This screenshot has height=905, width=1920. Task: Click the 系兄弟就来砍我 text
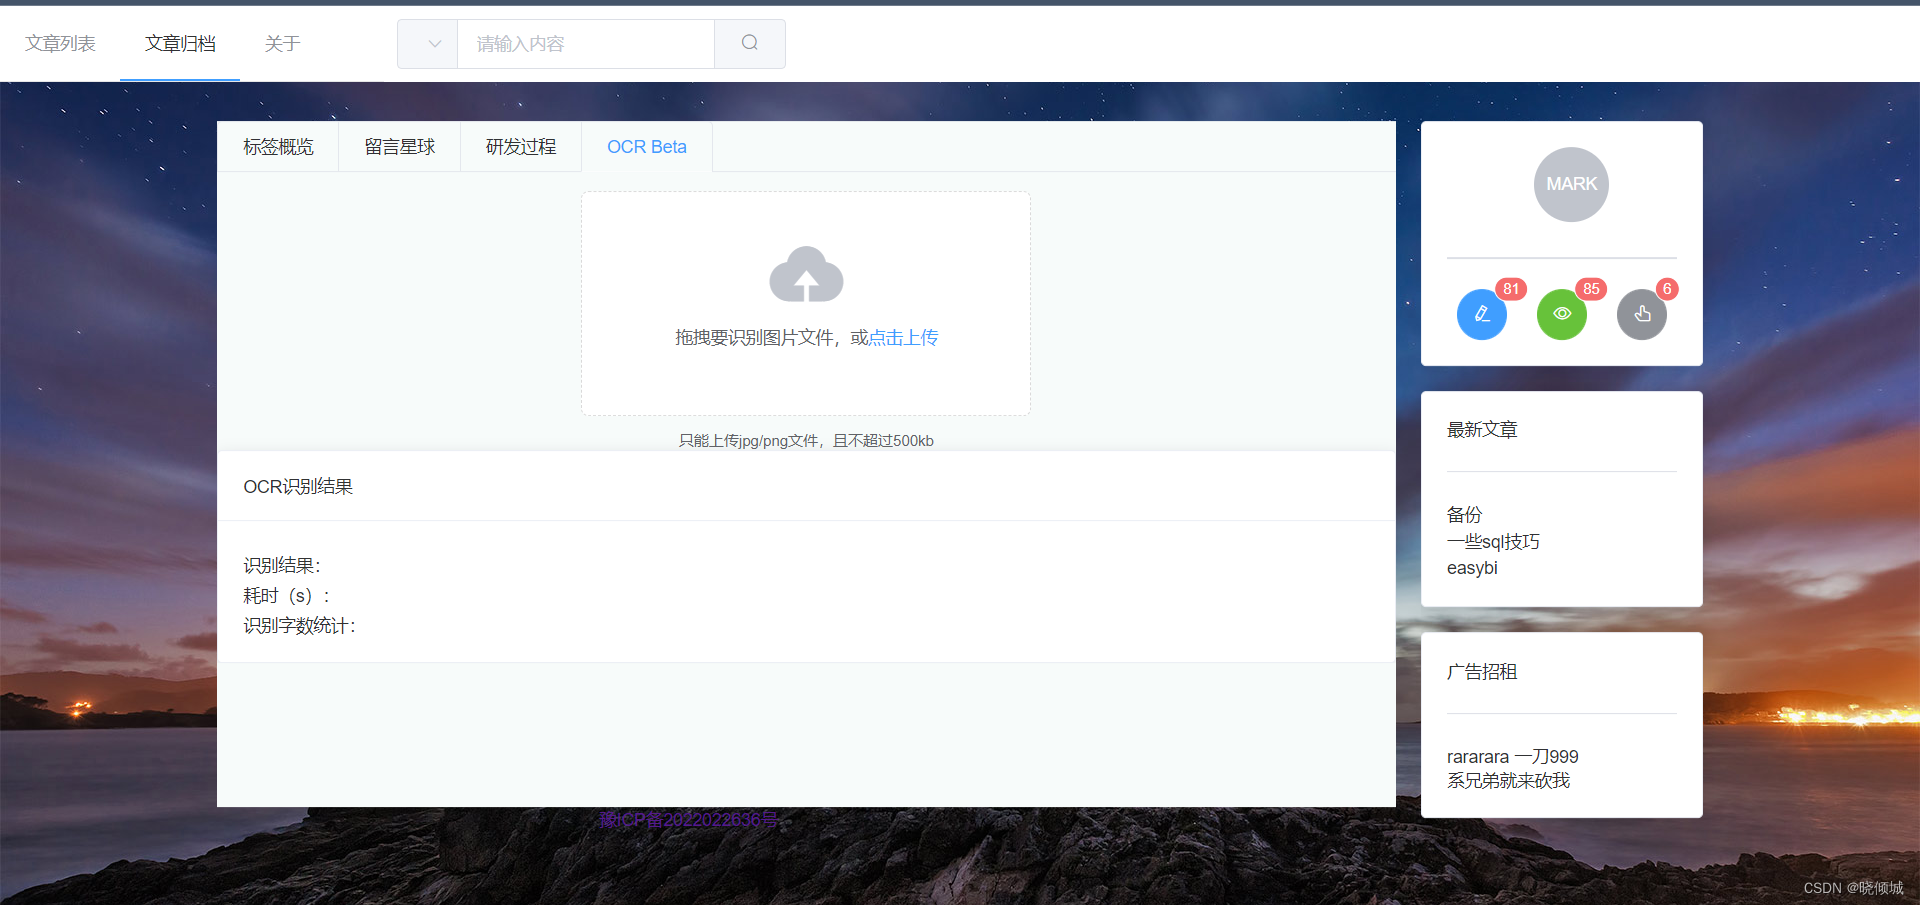(x=1508, y=781)
